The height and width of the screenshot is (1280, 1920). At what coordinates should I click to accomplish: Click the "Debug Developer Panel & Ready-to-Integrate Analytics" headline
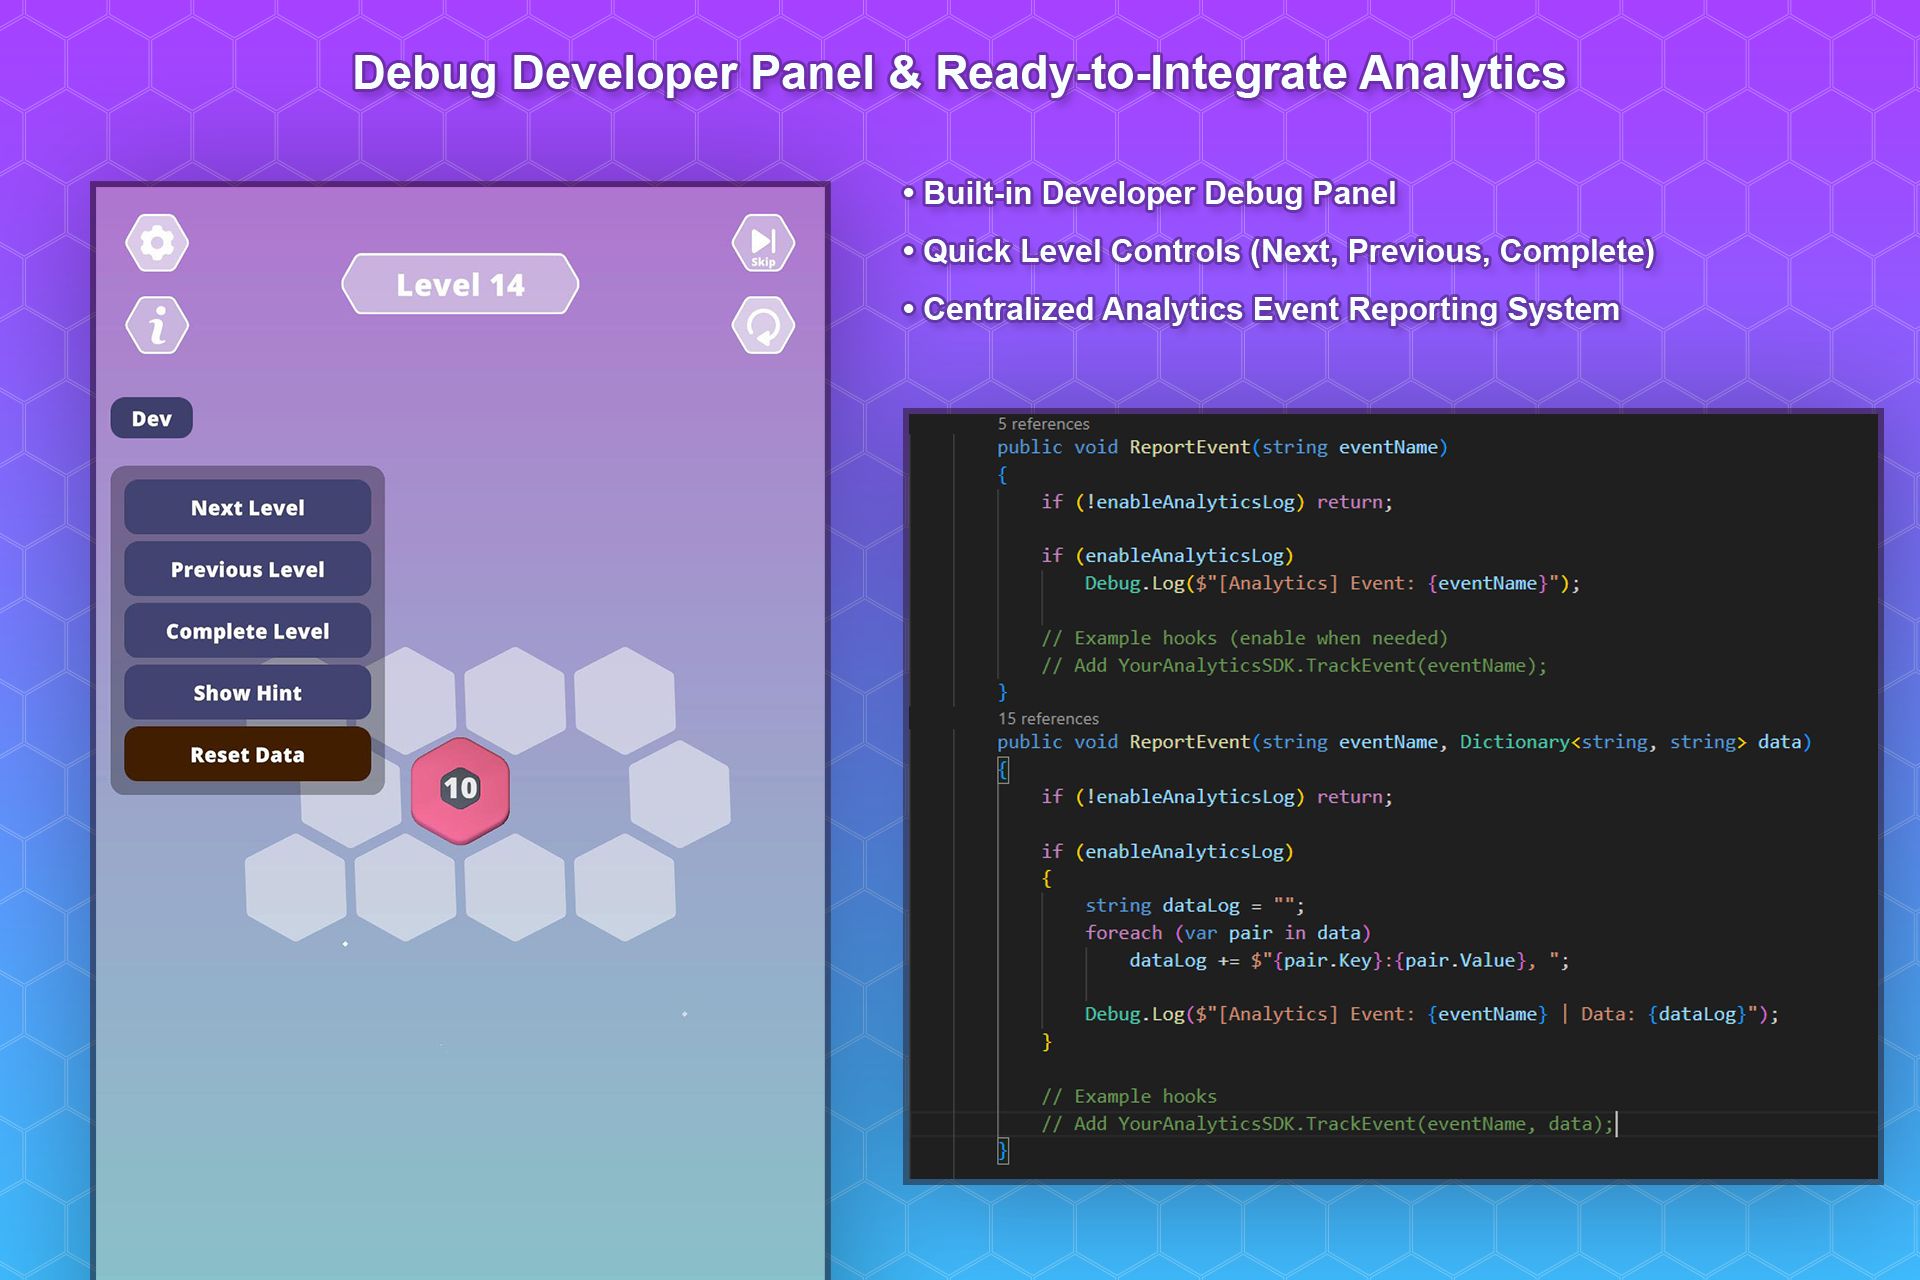click(x=959, y=73)
